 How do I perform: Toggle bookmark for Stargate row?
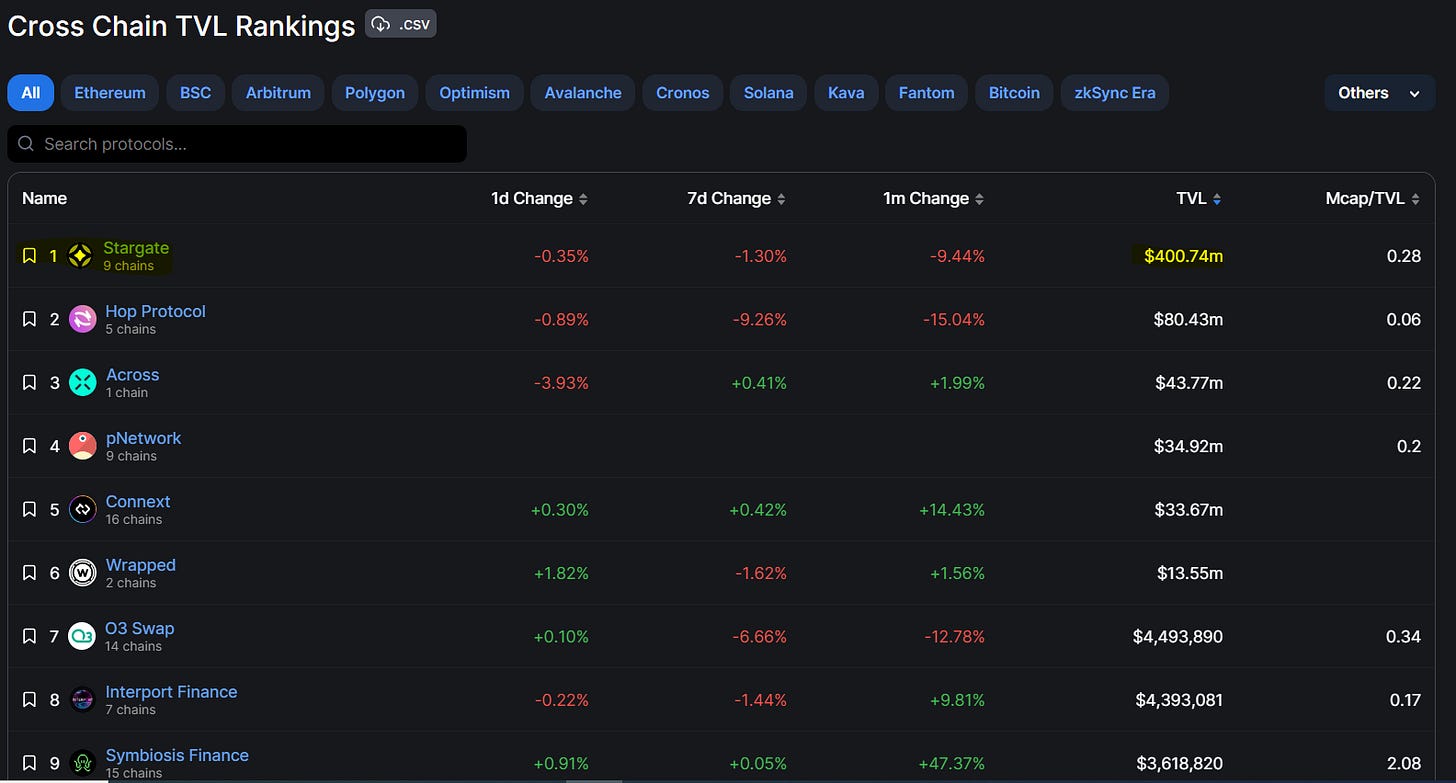[x=29, y=256]
